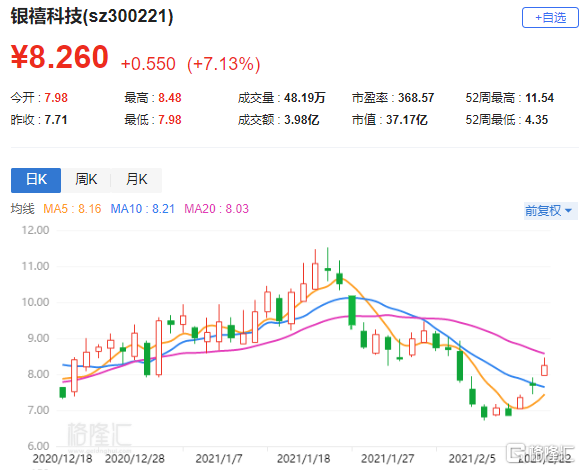
Task: Click the 今开 value 7.98
Action: [x=56, y=98]
